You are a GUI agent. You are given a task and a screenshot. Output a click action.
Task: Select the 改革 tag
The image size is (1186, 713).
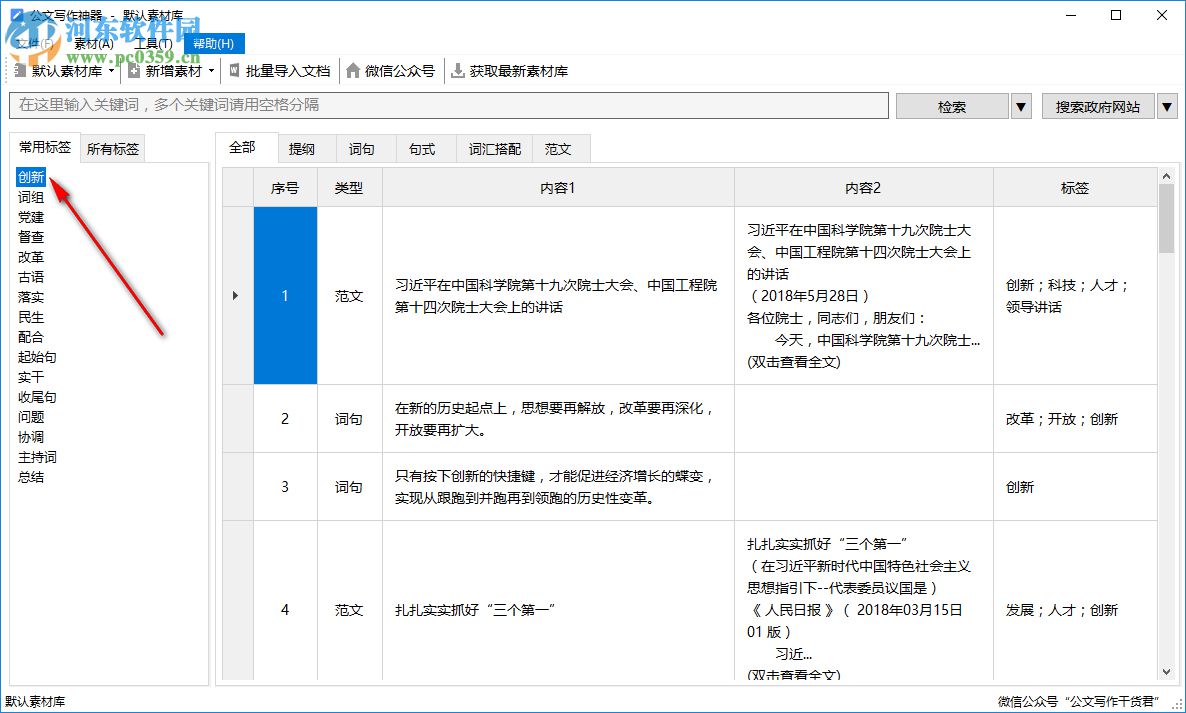(x=31, y=257)
